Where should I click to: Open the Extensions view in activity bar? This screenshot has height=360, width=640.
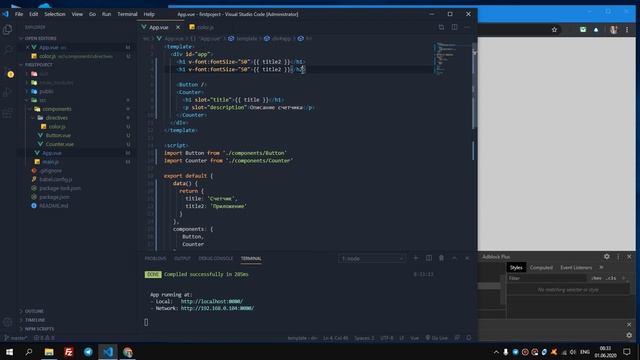(7, 113)
